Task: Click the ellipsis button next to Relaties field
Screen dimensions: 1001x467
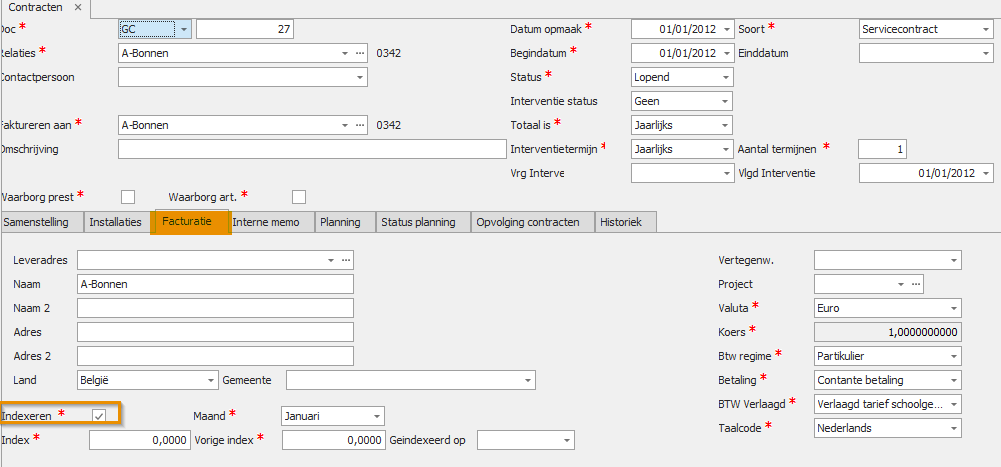Action: (x=360, y=54)
